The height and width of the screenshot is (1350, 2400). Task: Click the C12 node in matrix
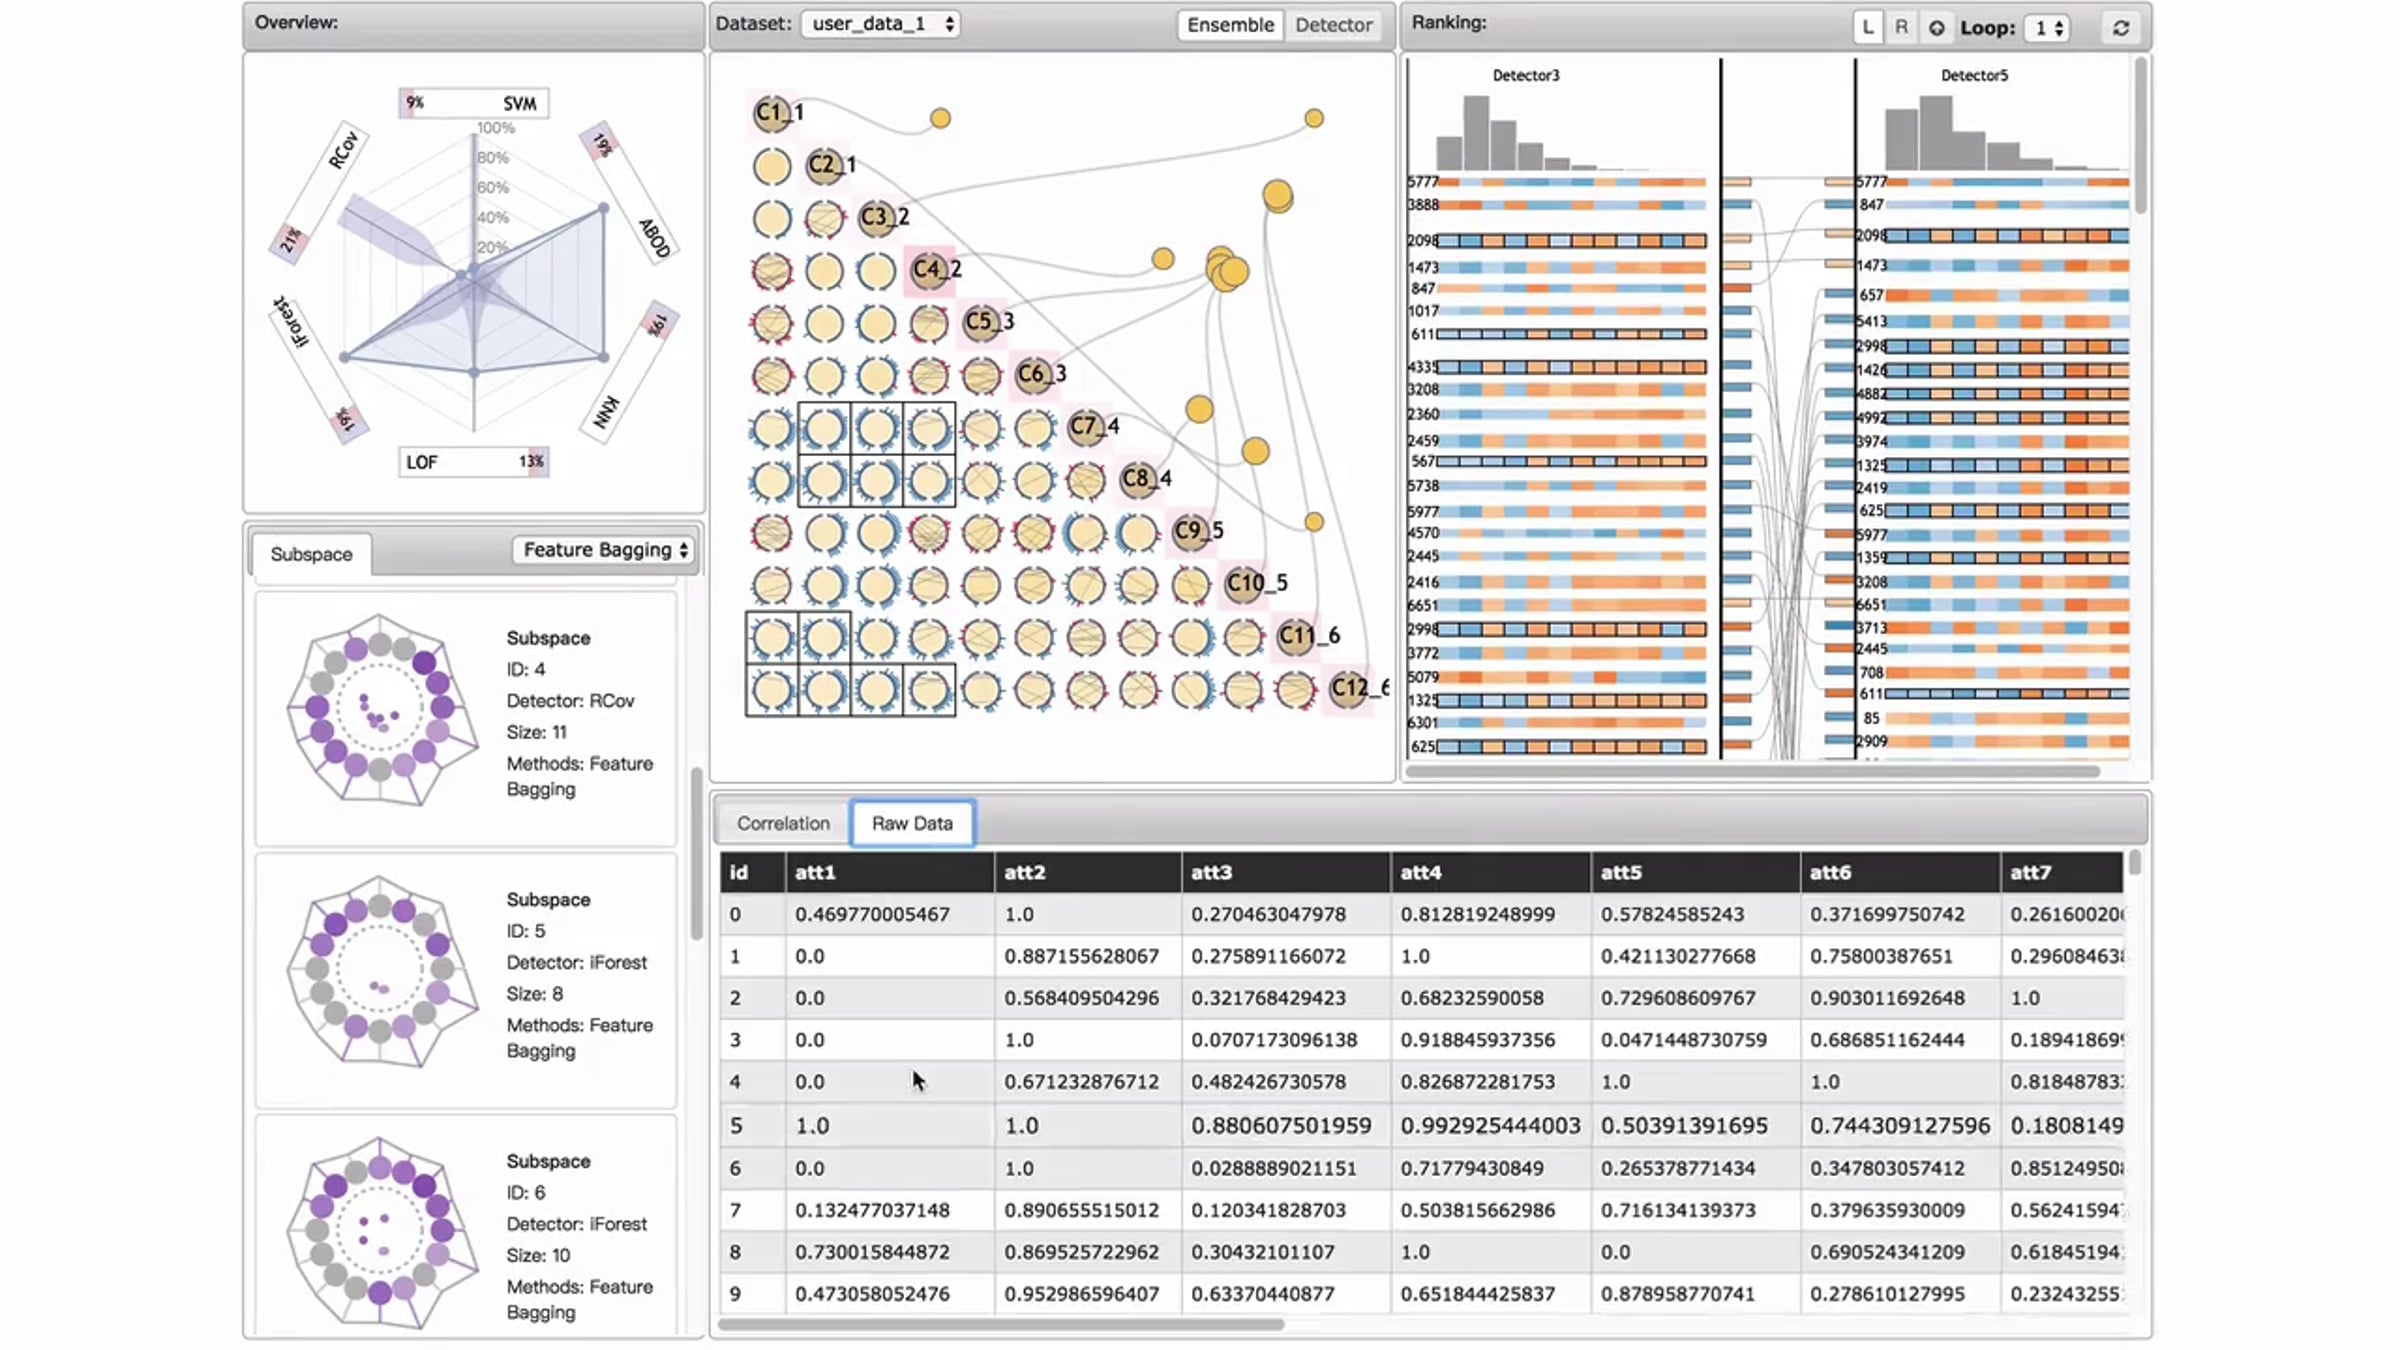coord(1348,688)
